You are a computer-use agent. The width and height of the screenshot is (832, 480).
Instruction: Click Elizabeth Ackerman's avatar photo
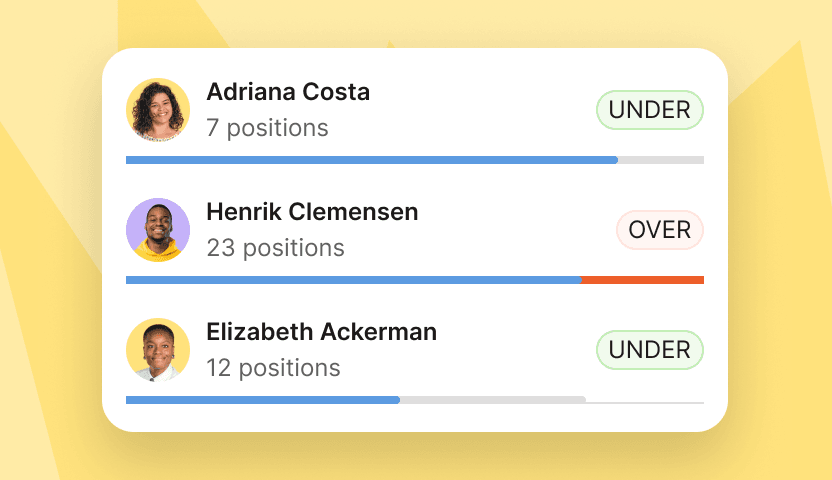point(158,350)
